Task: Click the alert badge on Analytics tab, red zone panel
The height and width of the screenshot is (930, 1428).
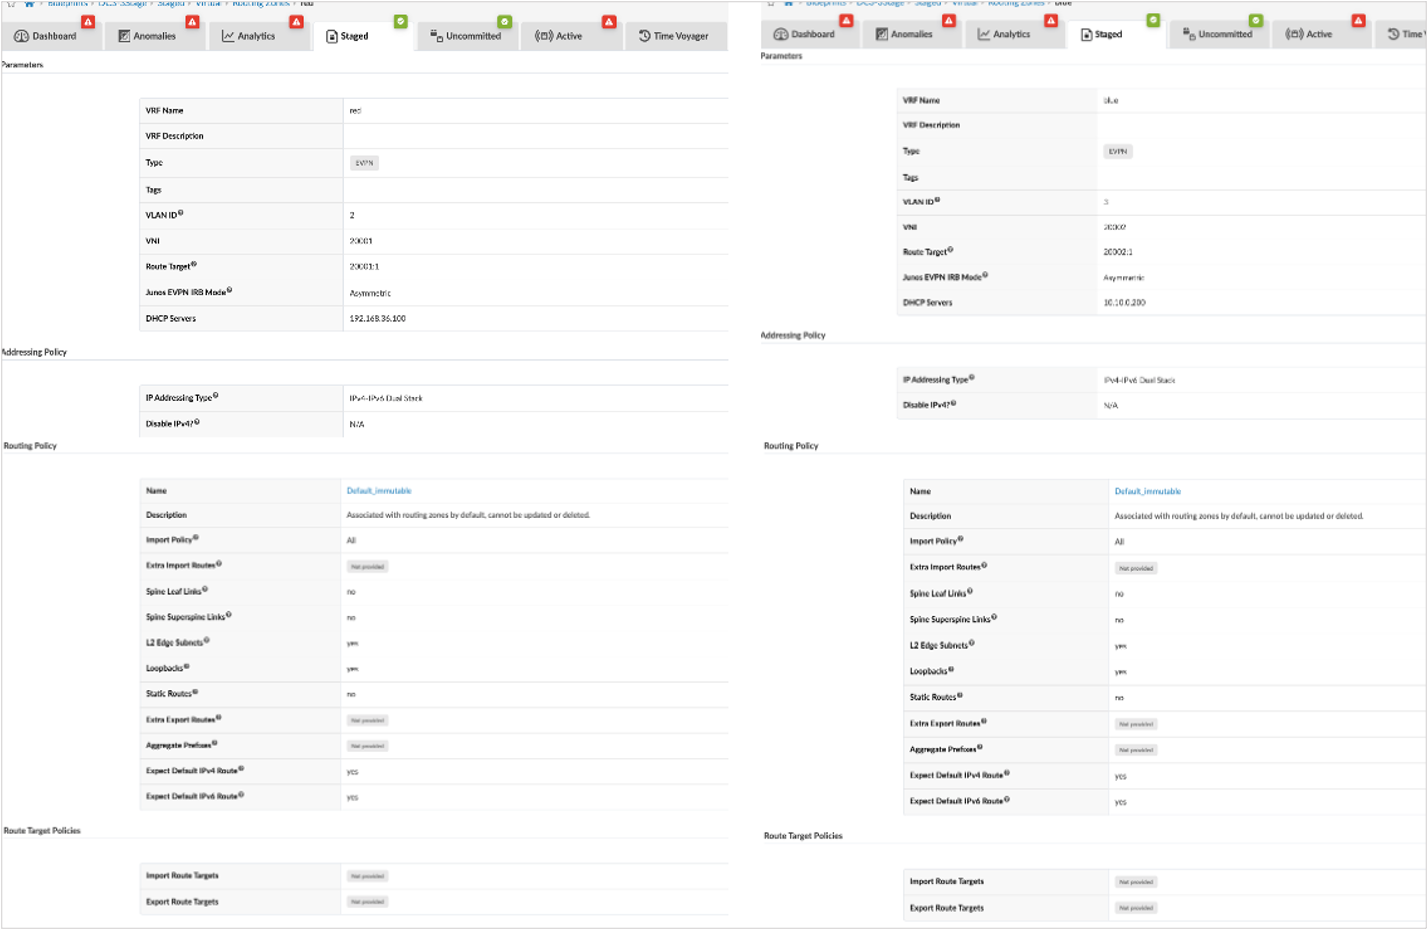Action: pos(296,21)
